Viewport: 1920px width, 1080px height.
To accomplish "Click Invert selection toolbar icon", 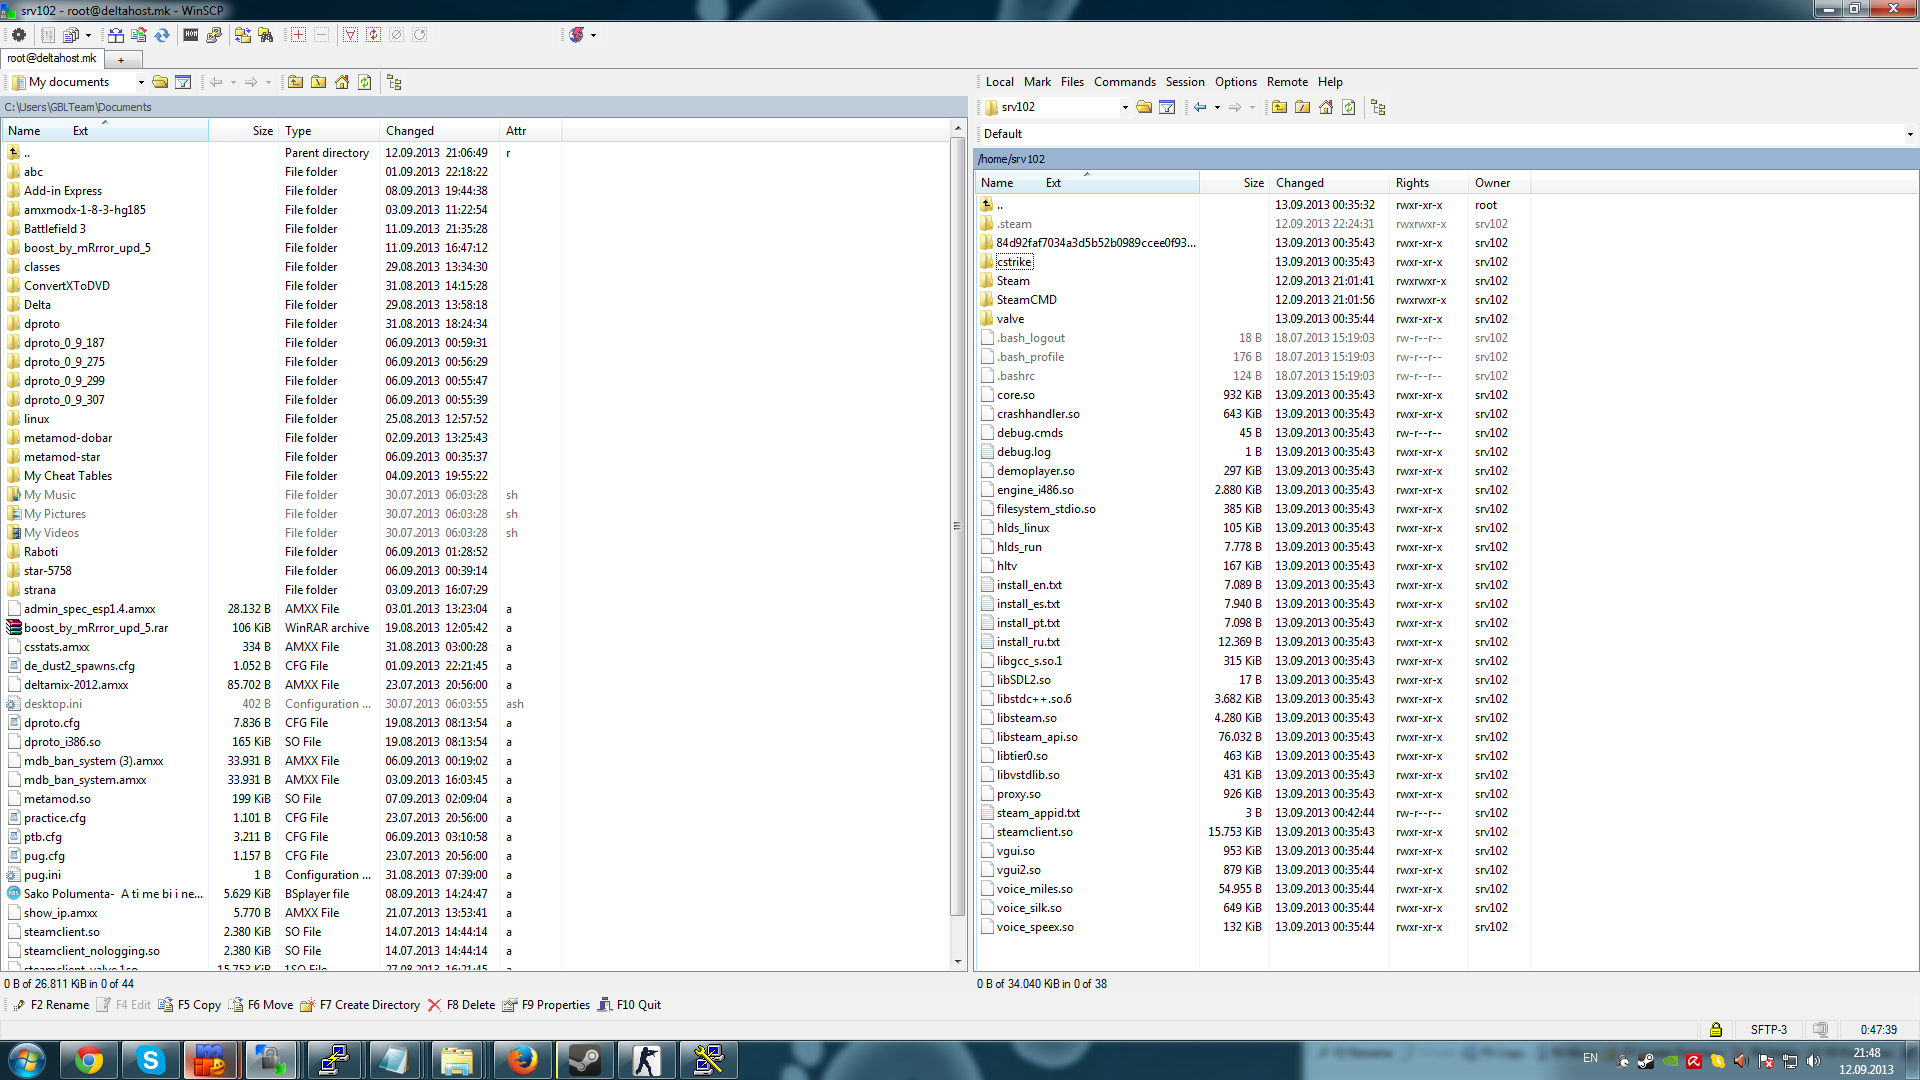I will coord(373,35).
